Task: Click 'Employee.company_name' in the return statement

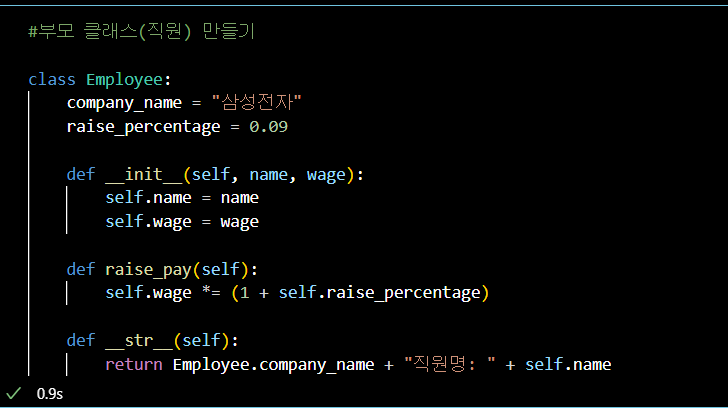Action: 273,365
